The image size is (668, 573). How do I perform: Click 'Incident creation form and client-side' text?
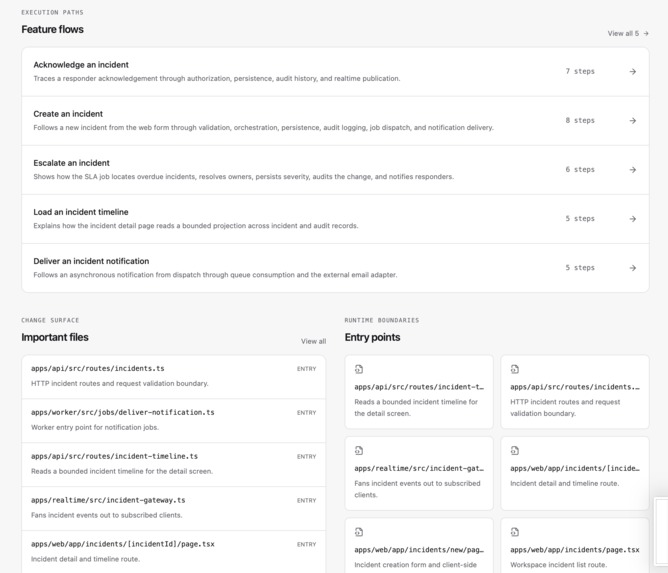coord(415,564)
